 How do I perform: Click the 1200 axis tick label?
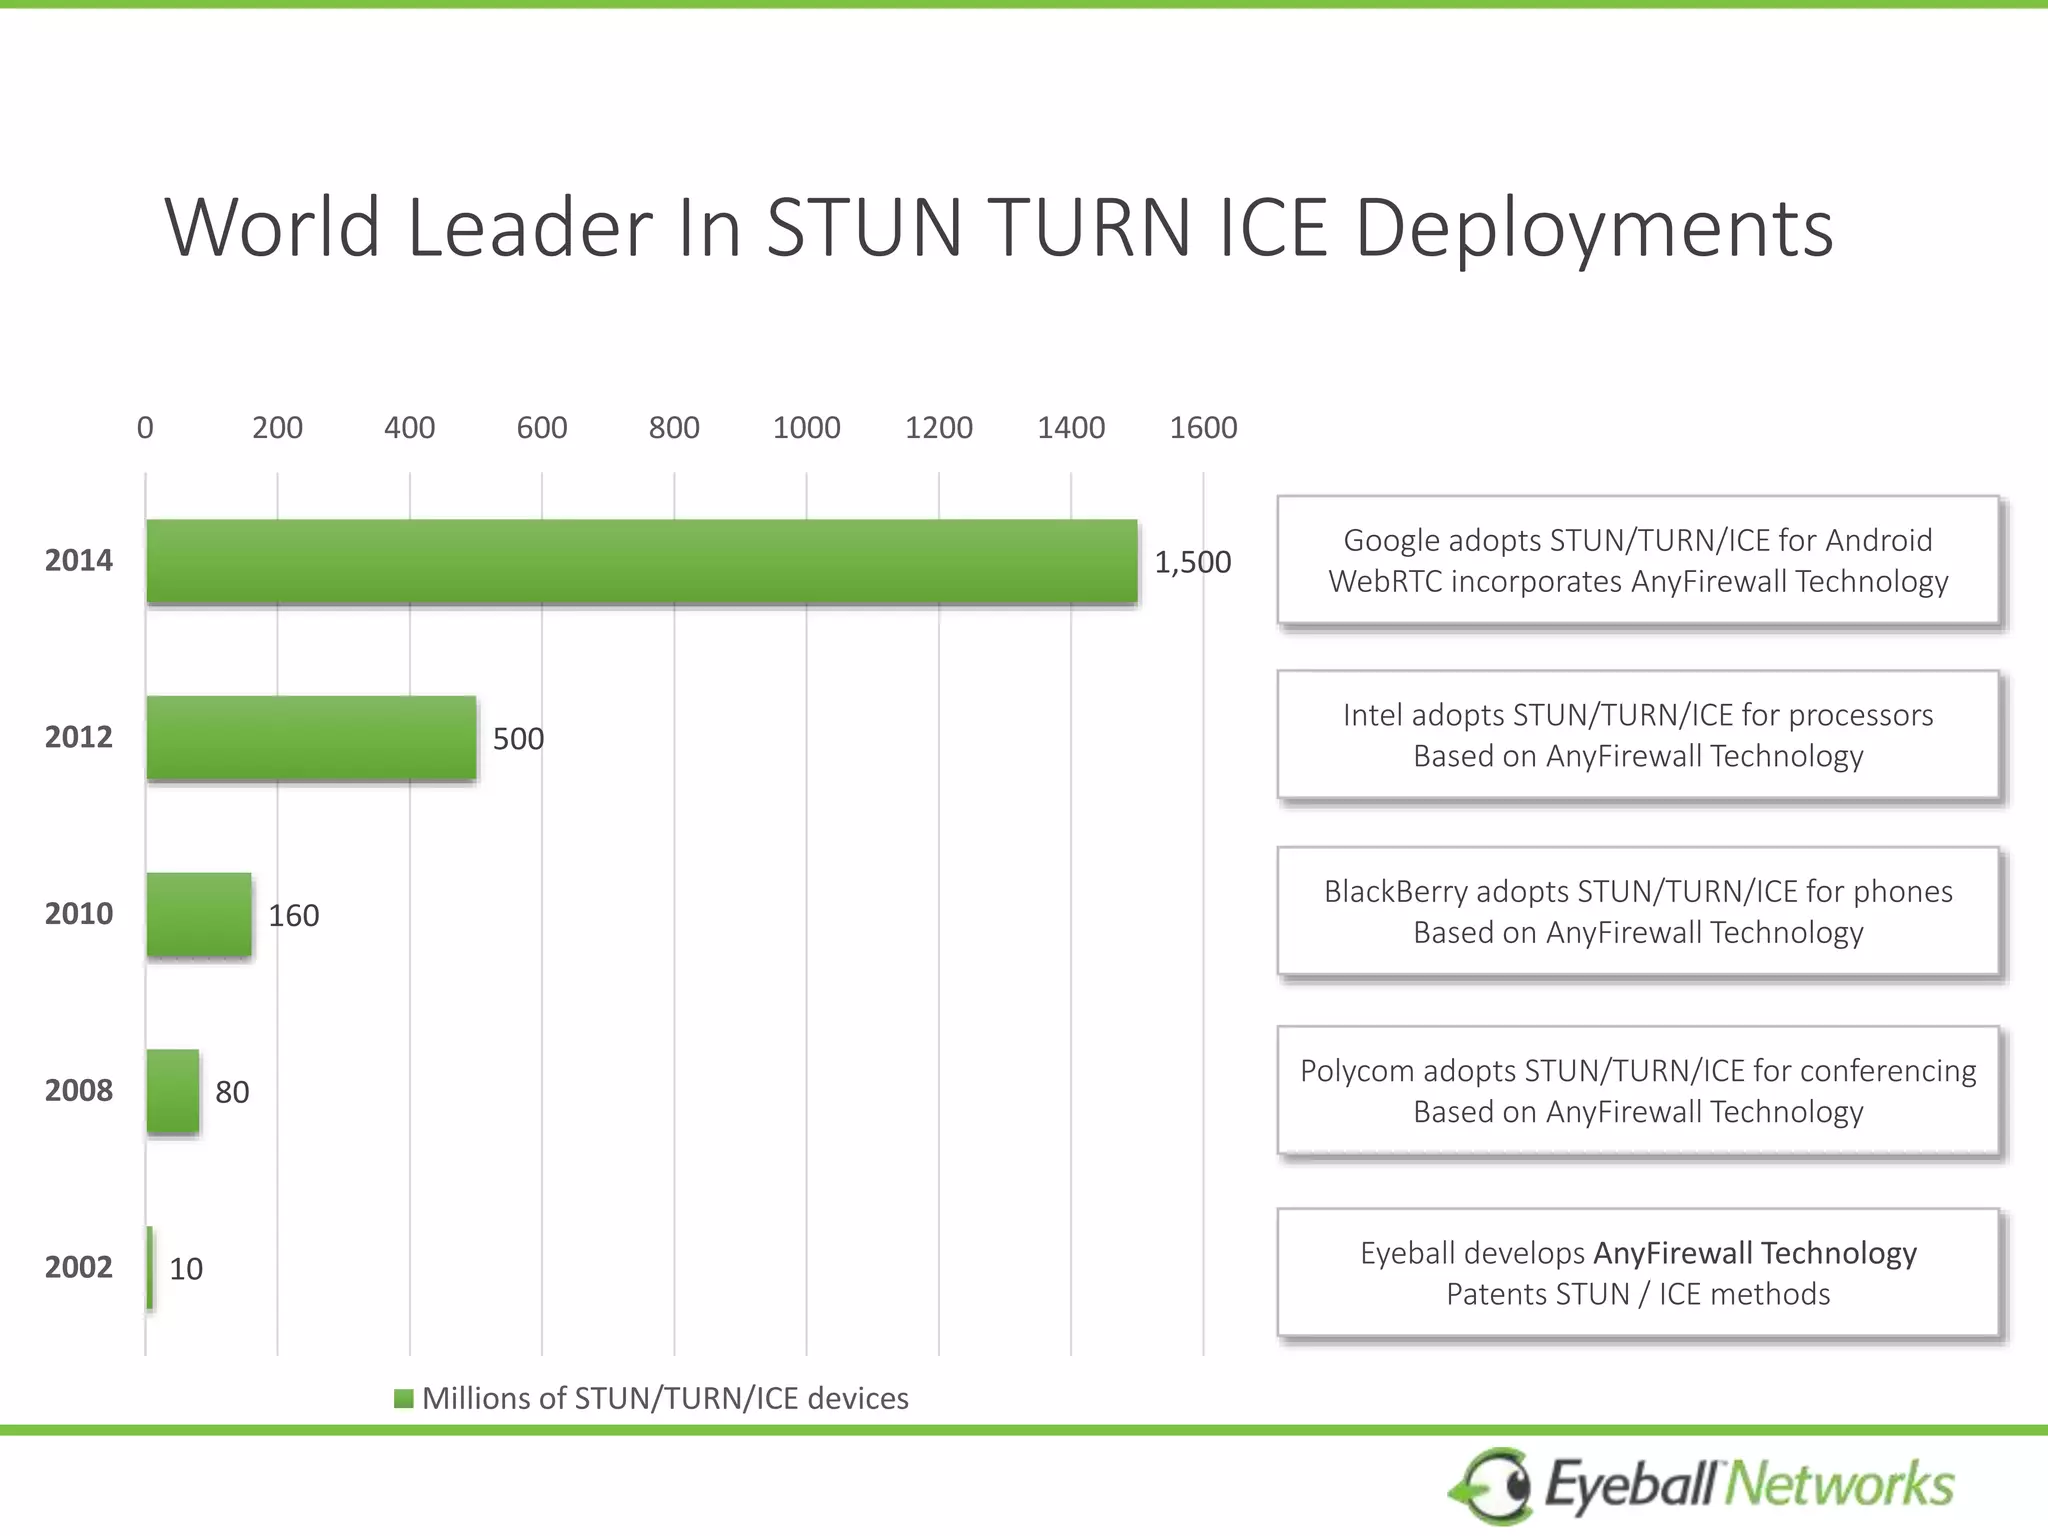pyautogui.click(x=939, y=428)
